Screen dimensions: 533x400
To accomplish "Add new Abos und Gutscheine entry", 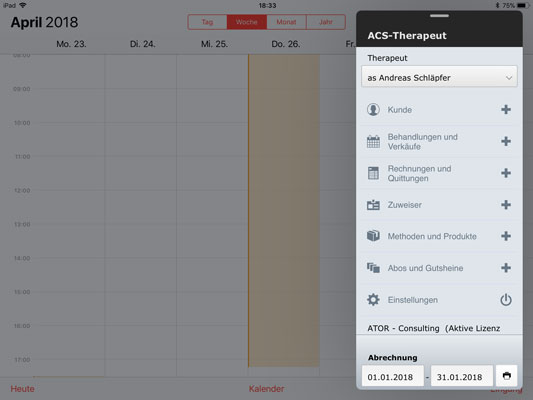I will pyautogui.click(x=506, y=268).
